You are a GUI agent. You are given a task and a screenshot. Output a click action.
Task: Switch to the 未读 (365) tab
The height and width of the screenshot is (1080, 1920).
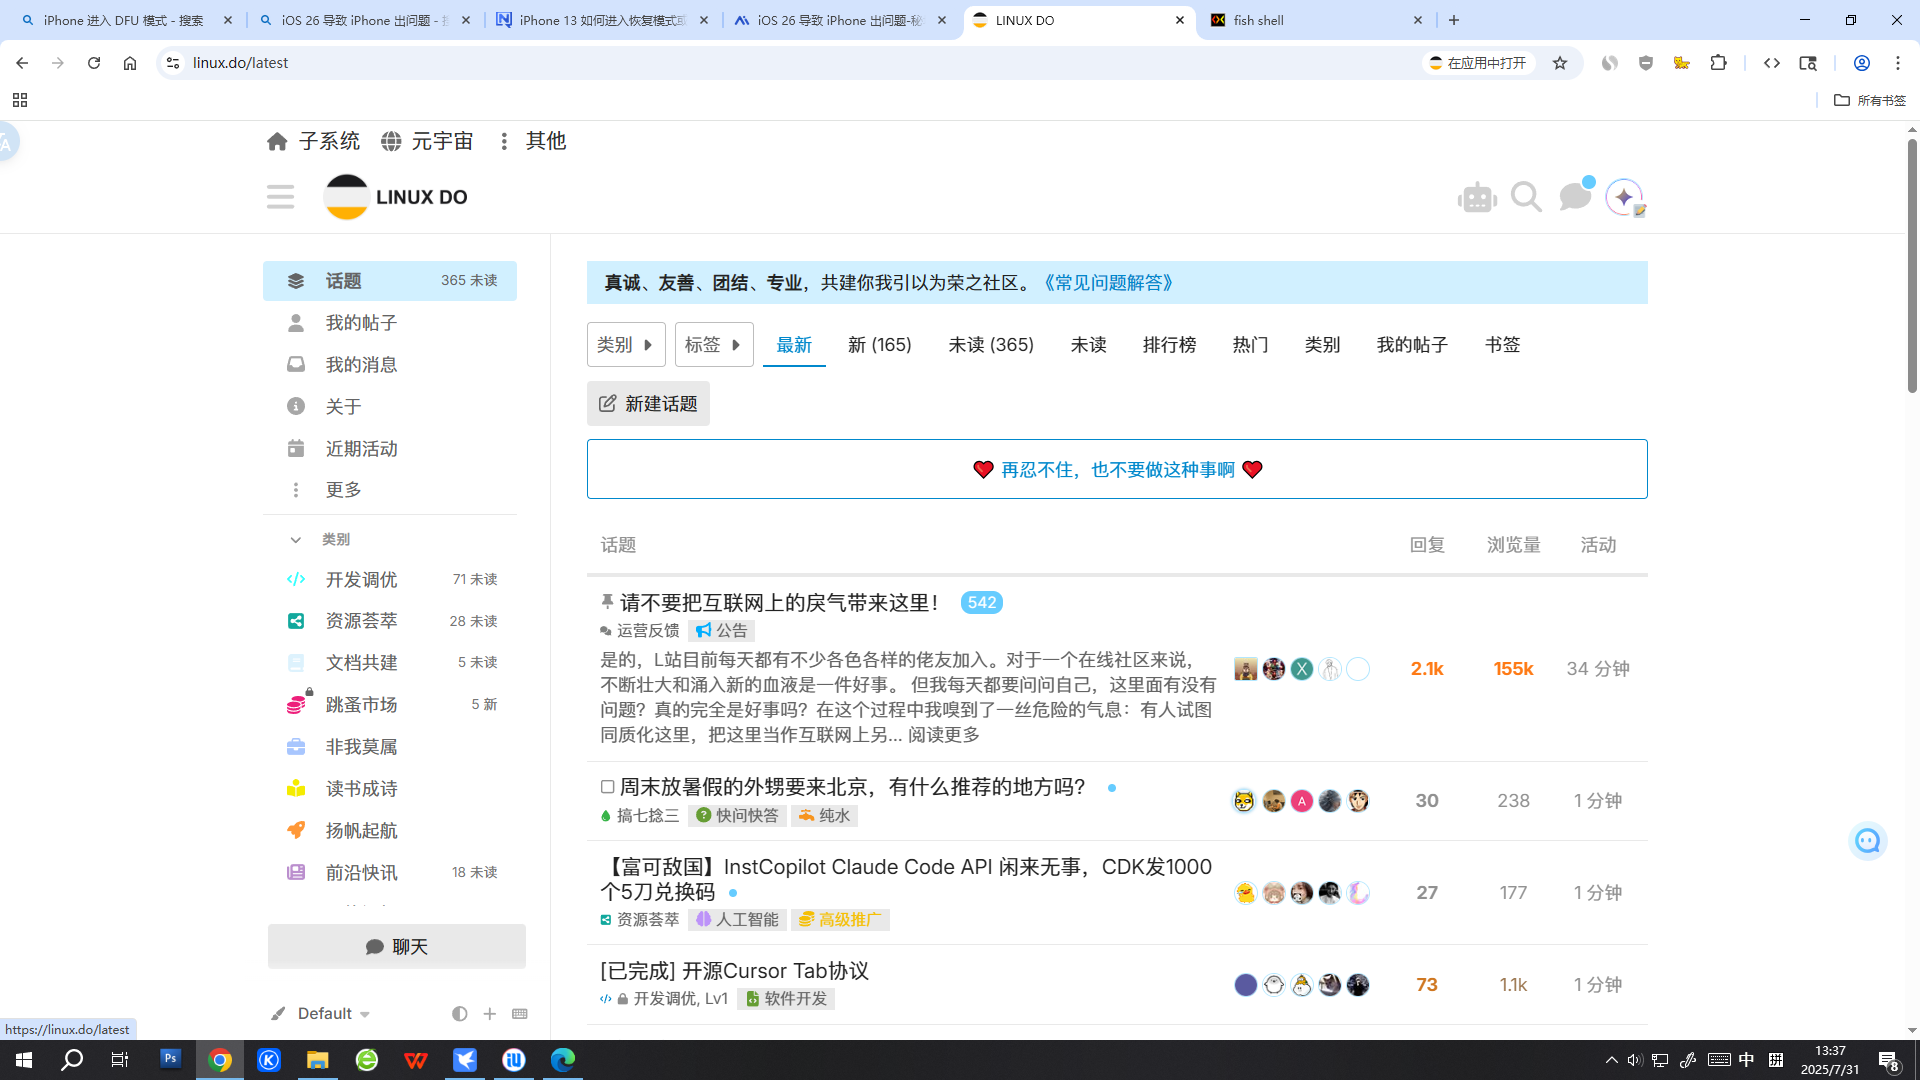[x=991, y=345]
